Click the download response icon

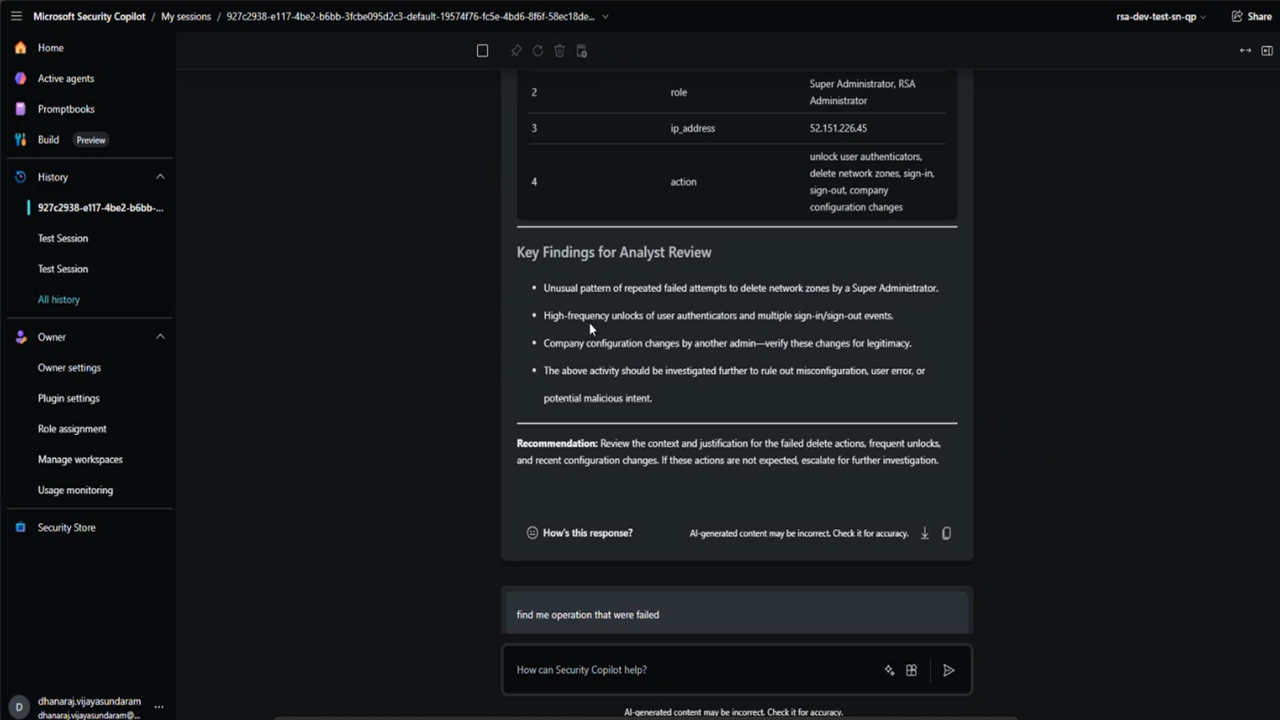coord(924,533)
